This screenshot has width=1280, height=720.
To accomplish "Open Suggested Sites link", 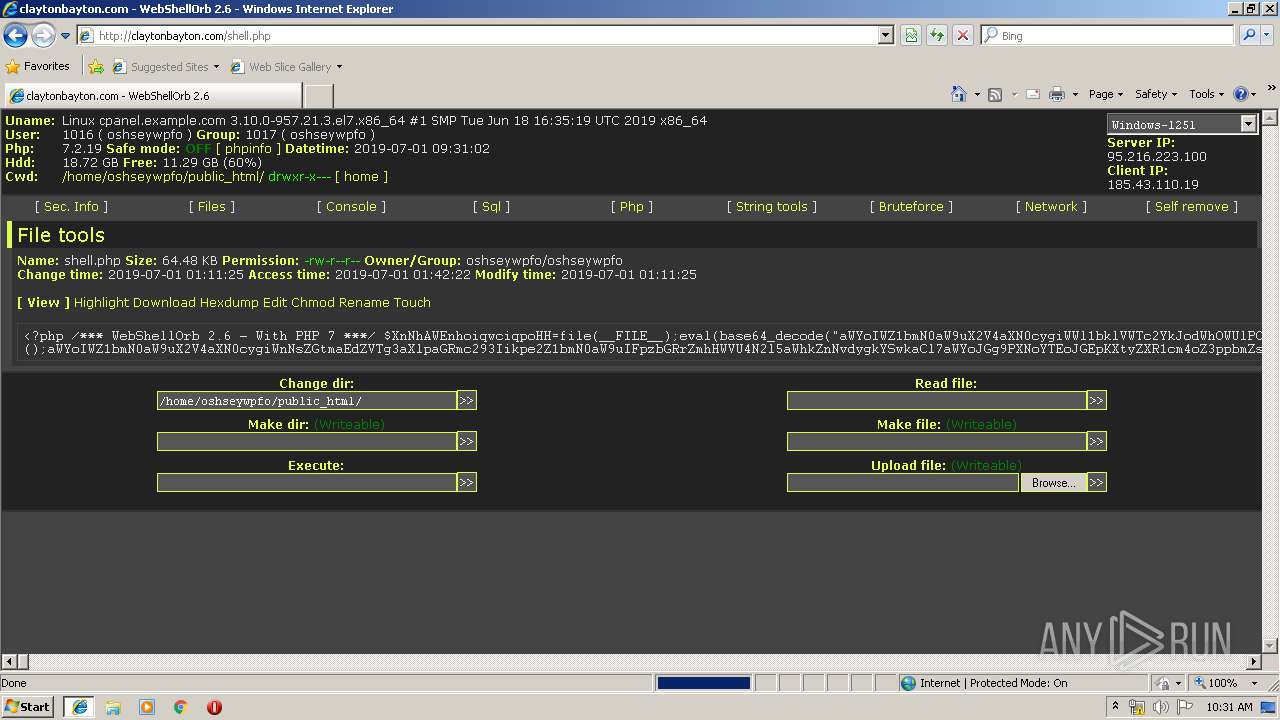I will tap(165, 67).
